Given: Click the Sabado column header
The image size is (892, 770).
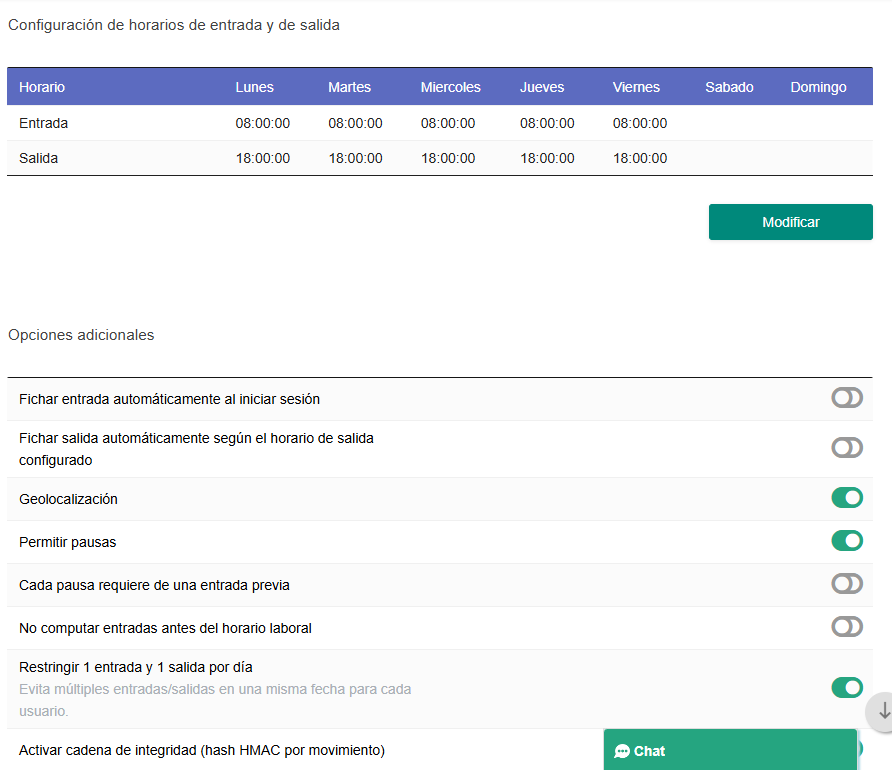Looking at the screenshot, I should 729,87.
